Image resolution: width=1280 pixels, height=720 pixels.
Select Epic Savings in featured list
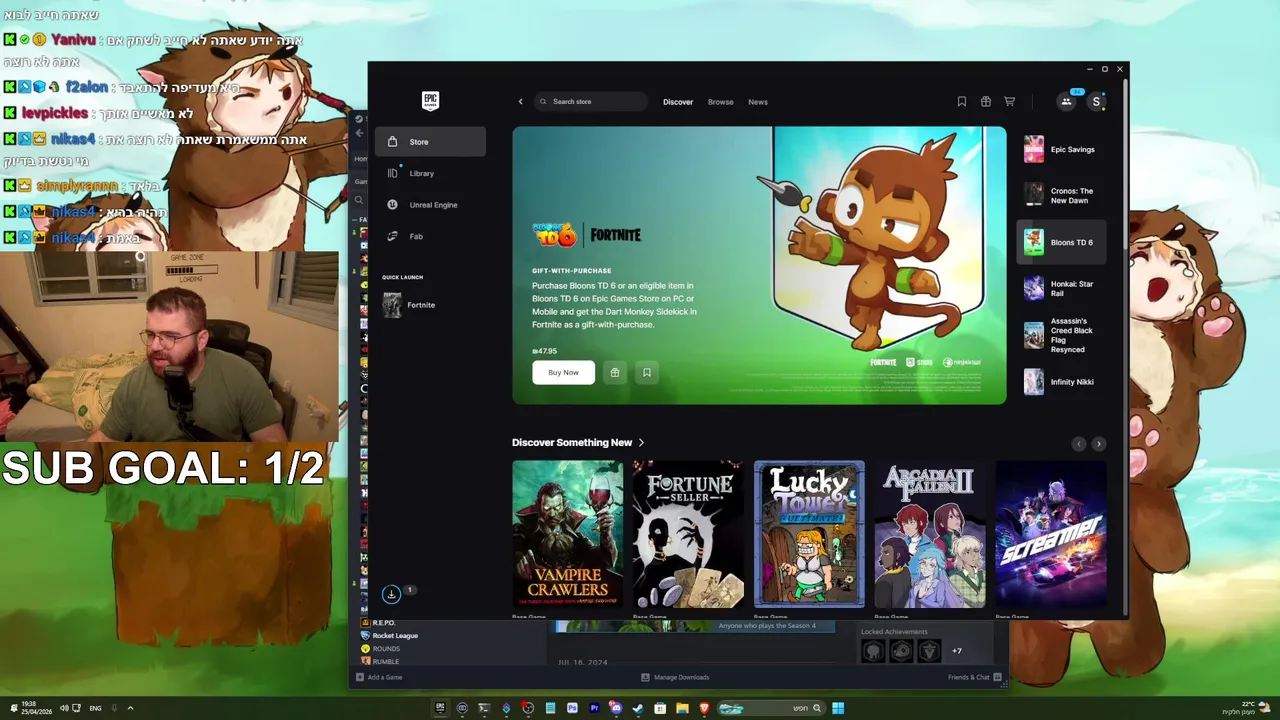click(x=1062, y=150)
